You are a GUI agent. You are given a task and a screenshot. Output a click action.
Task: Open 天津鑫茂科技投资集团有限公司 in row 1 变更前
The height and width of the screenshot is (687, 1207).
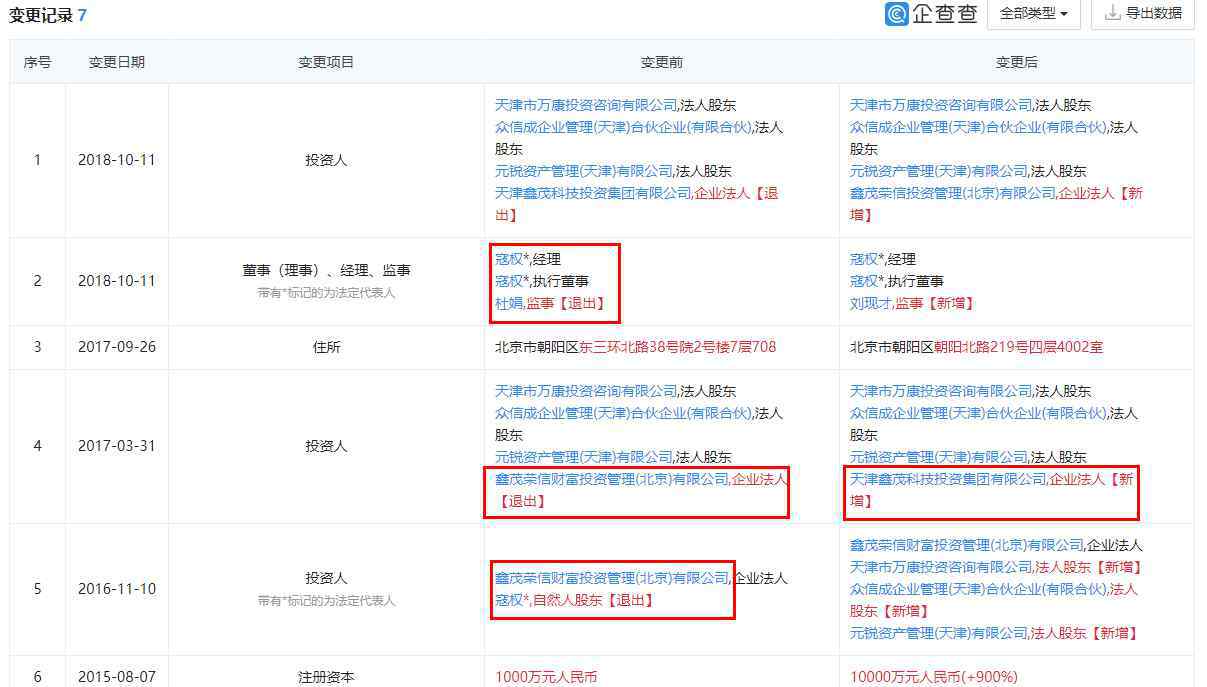click(x=593, y=193)
